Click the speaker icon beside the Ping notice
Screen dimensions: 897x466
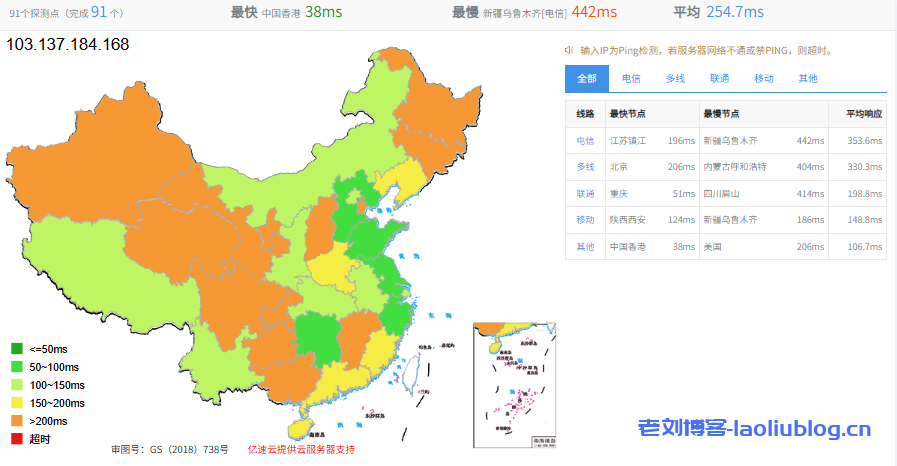[569, 50]
